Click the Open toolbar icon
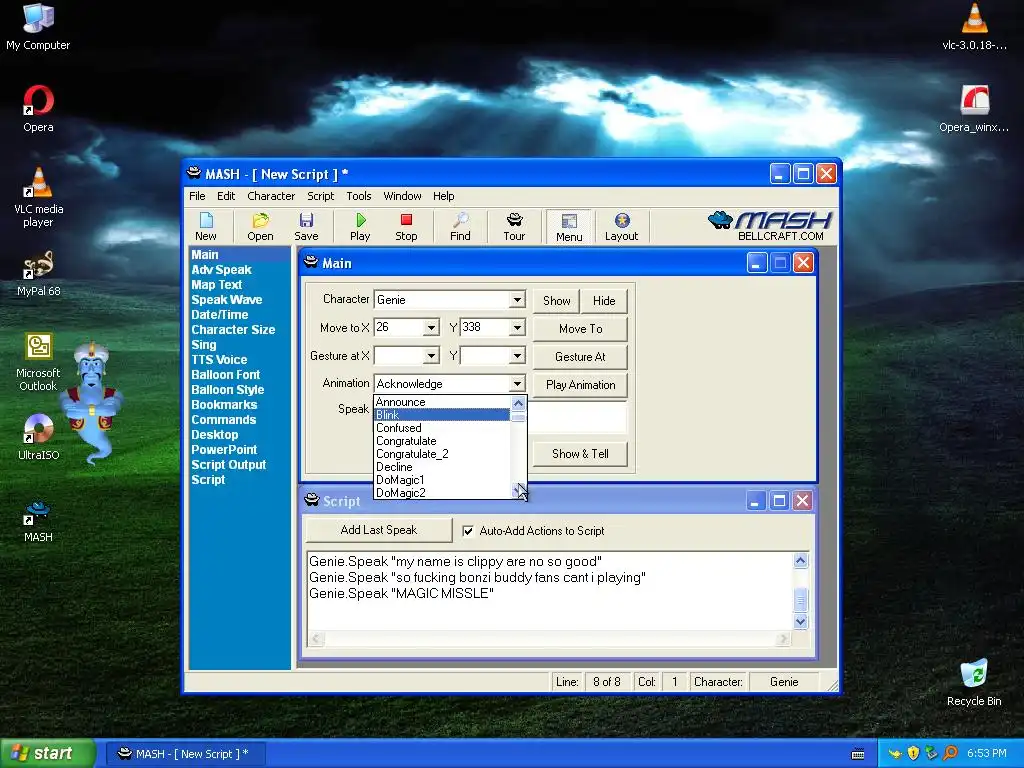This screenshot has height=768, width=1024. [x=260, y=227]
